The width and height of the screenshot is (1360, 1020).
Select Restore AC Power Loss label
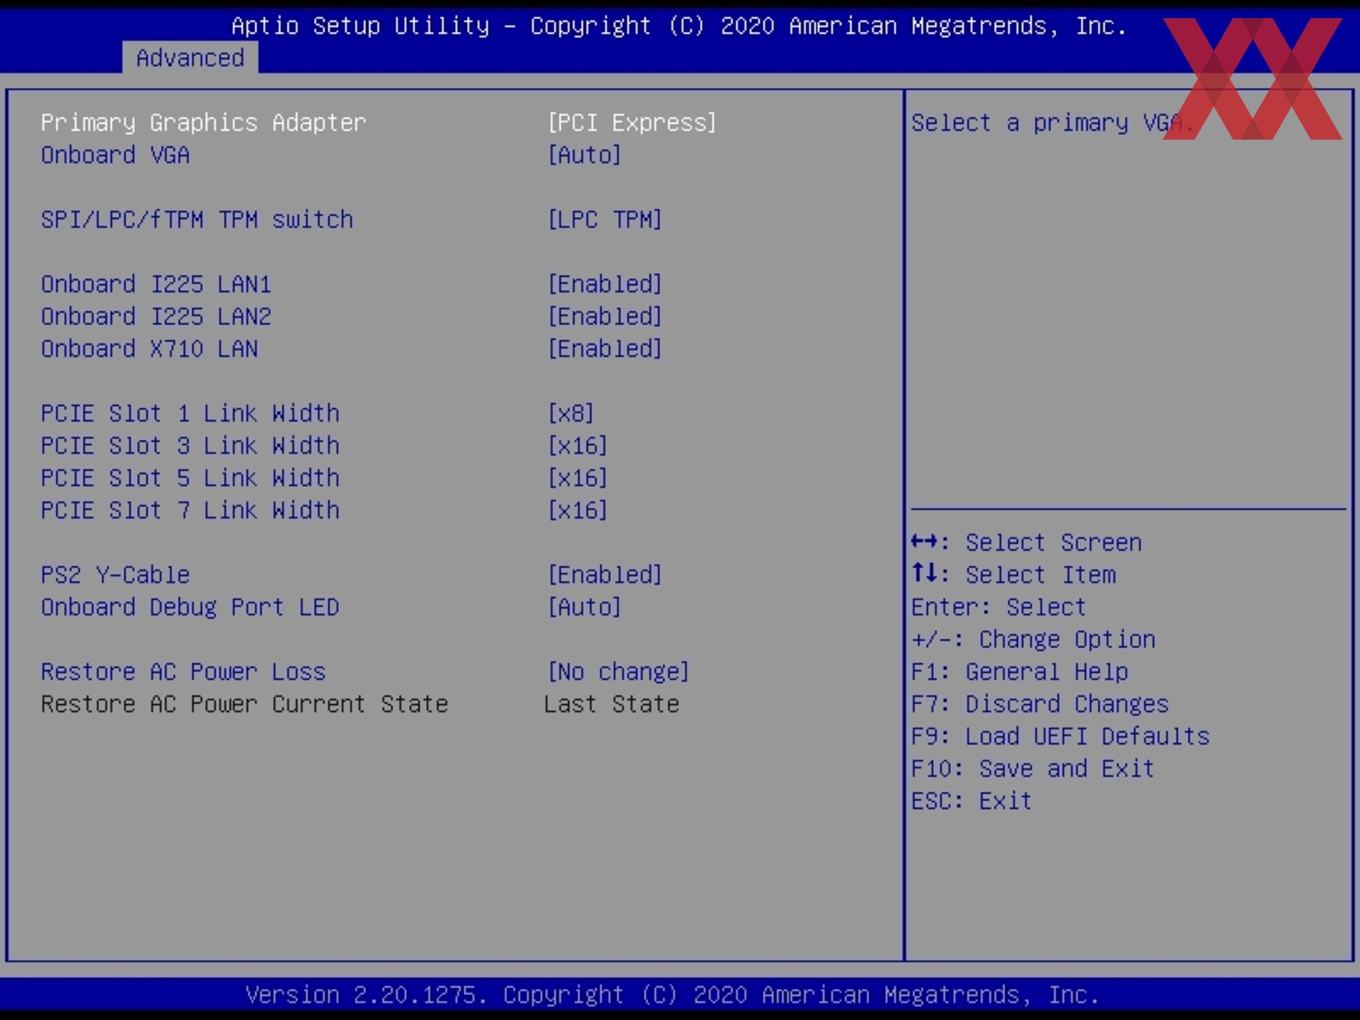tap(183, 671)
